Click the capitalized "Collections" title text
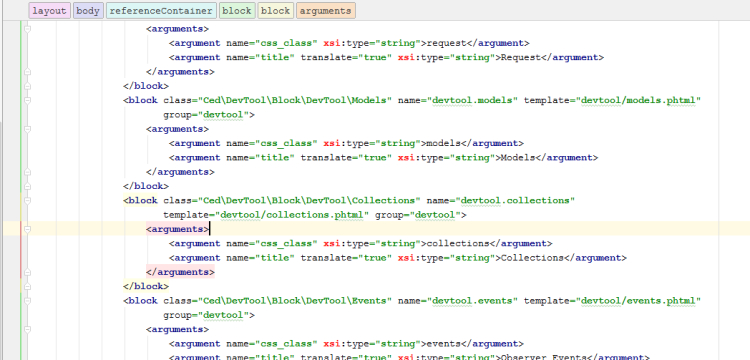Image resolution: width=750 pixels, height=360 pixels. [532, 258]
